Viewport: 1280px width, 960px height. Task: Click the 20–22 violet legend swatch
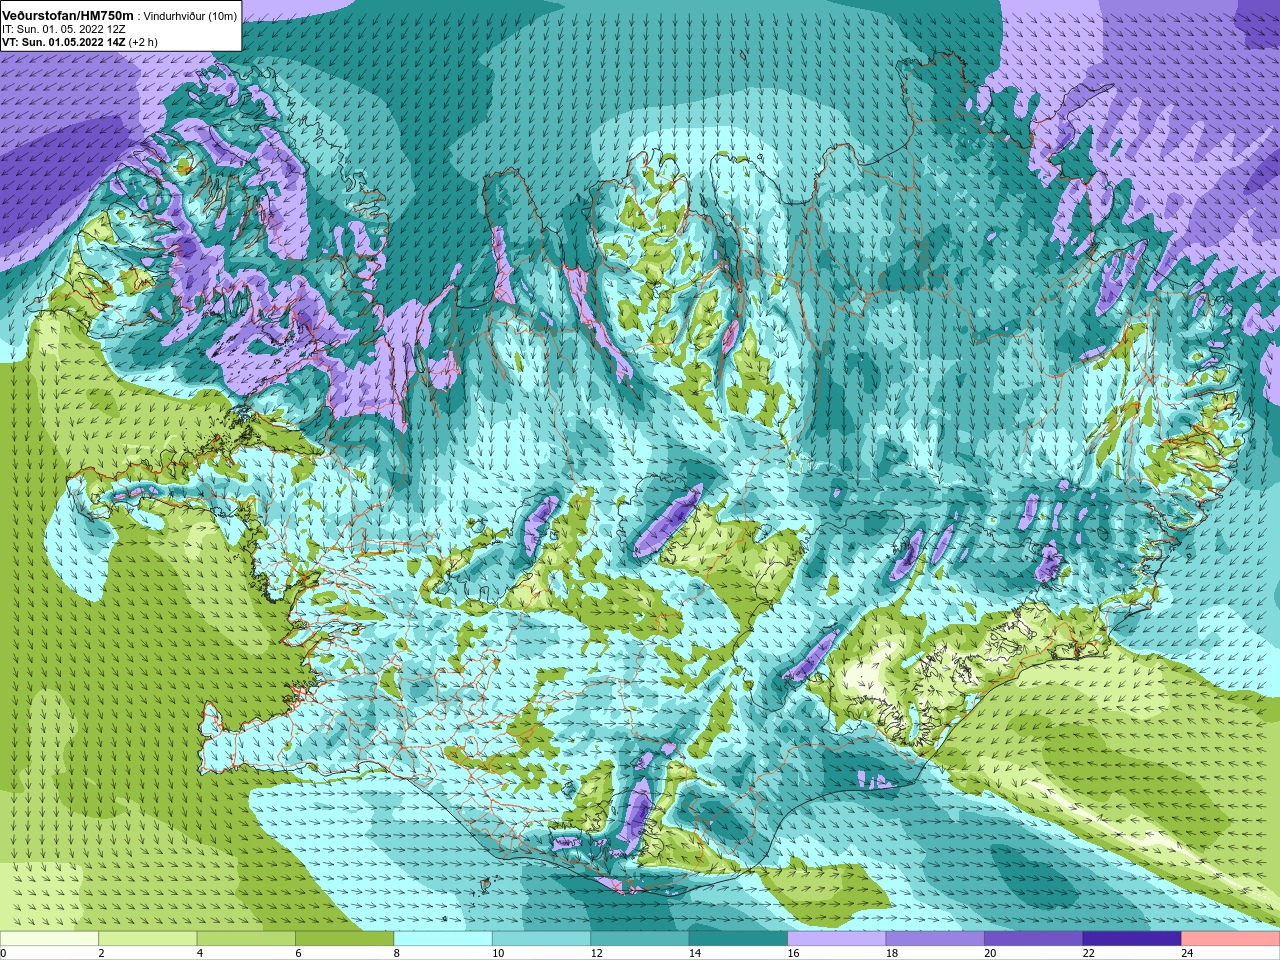coord(1034,939)
